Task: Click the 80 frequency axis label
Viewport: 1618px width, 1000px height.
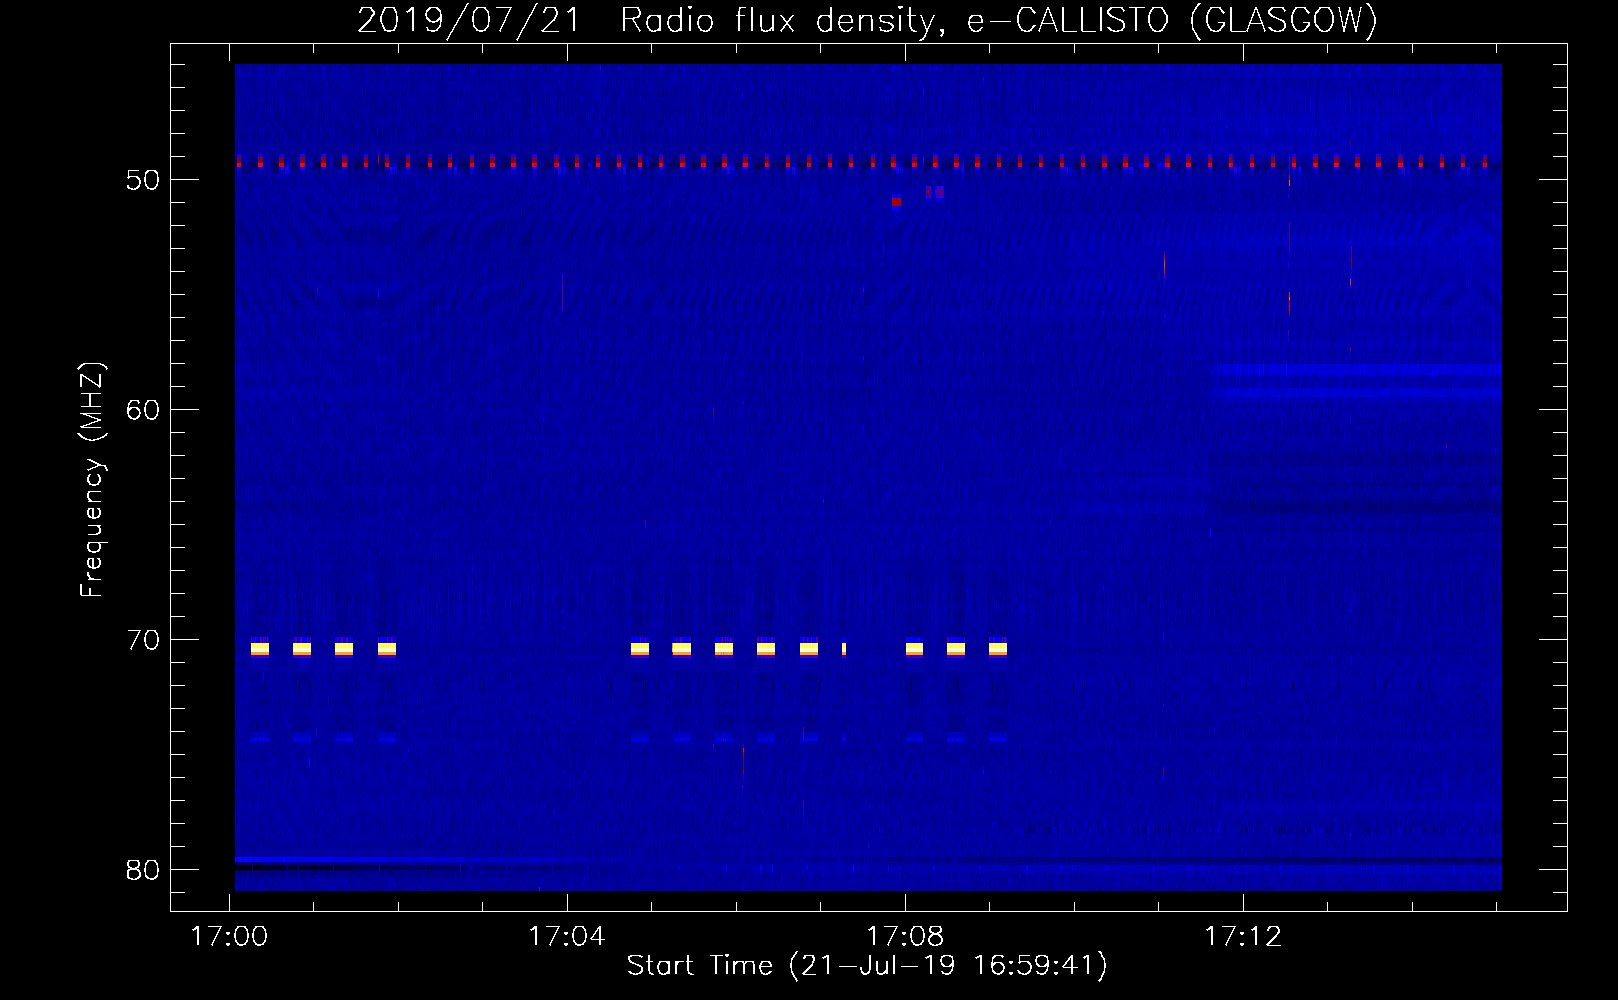Action: coord(143,870)
